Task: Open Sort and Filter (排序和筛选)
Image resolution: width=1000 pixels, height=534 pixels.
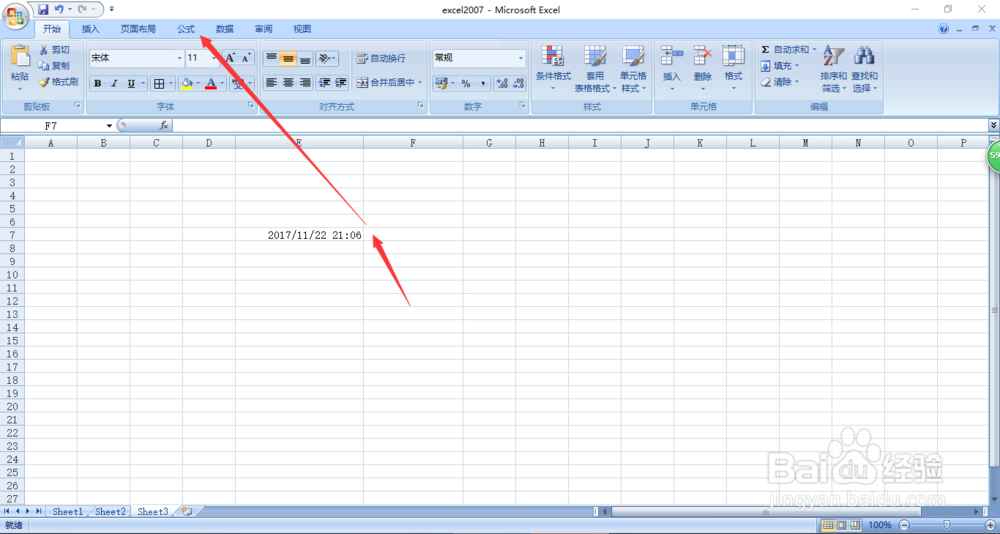Action: (x=832, y=69)
